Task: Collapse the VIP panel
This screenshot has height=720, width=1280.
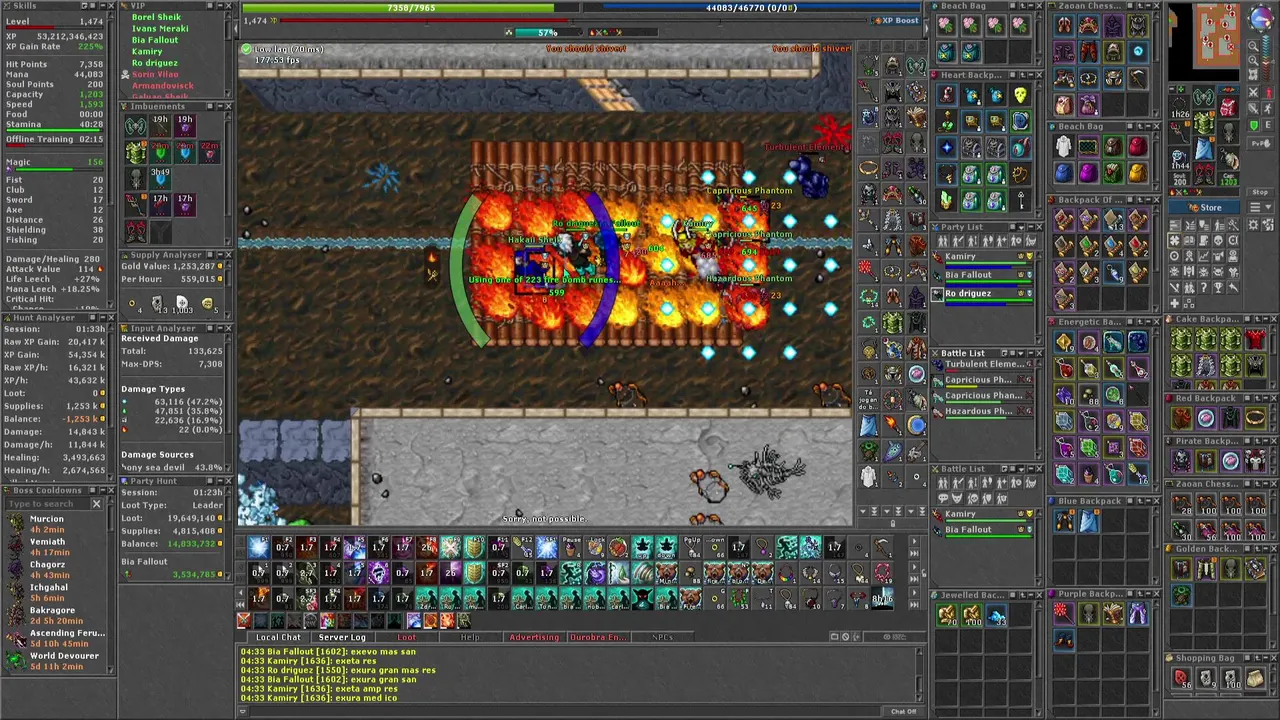Action: [x=220, y=6]
